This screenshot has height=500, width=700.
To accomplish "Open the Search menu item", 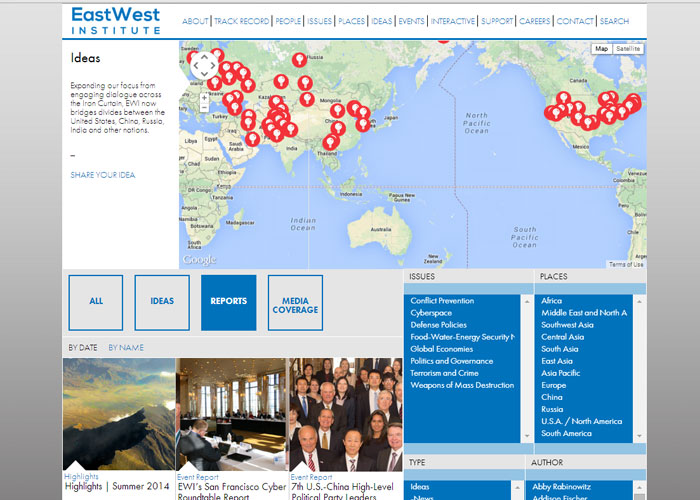I will (x=614, y=21).
